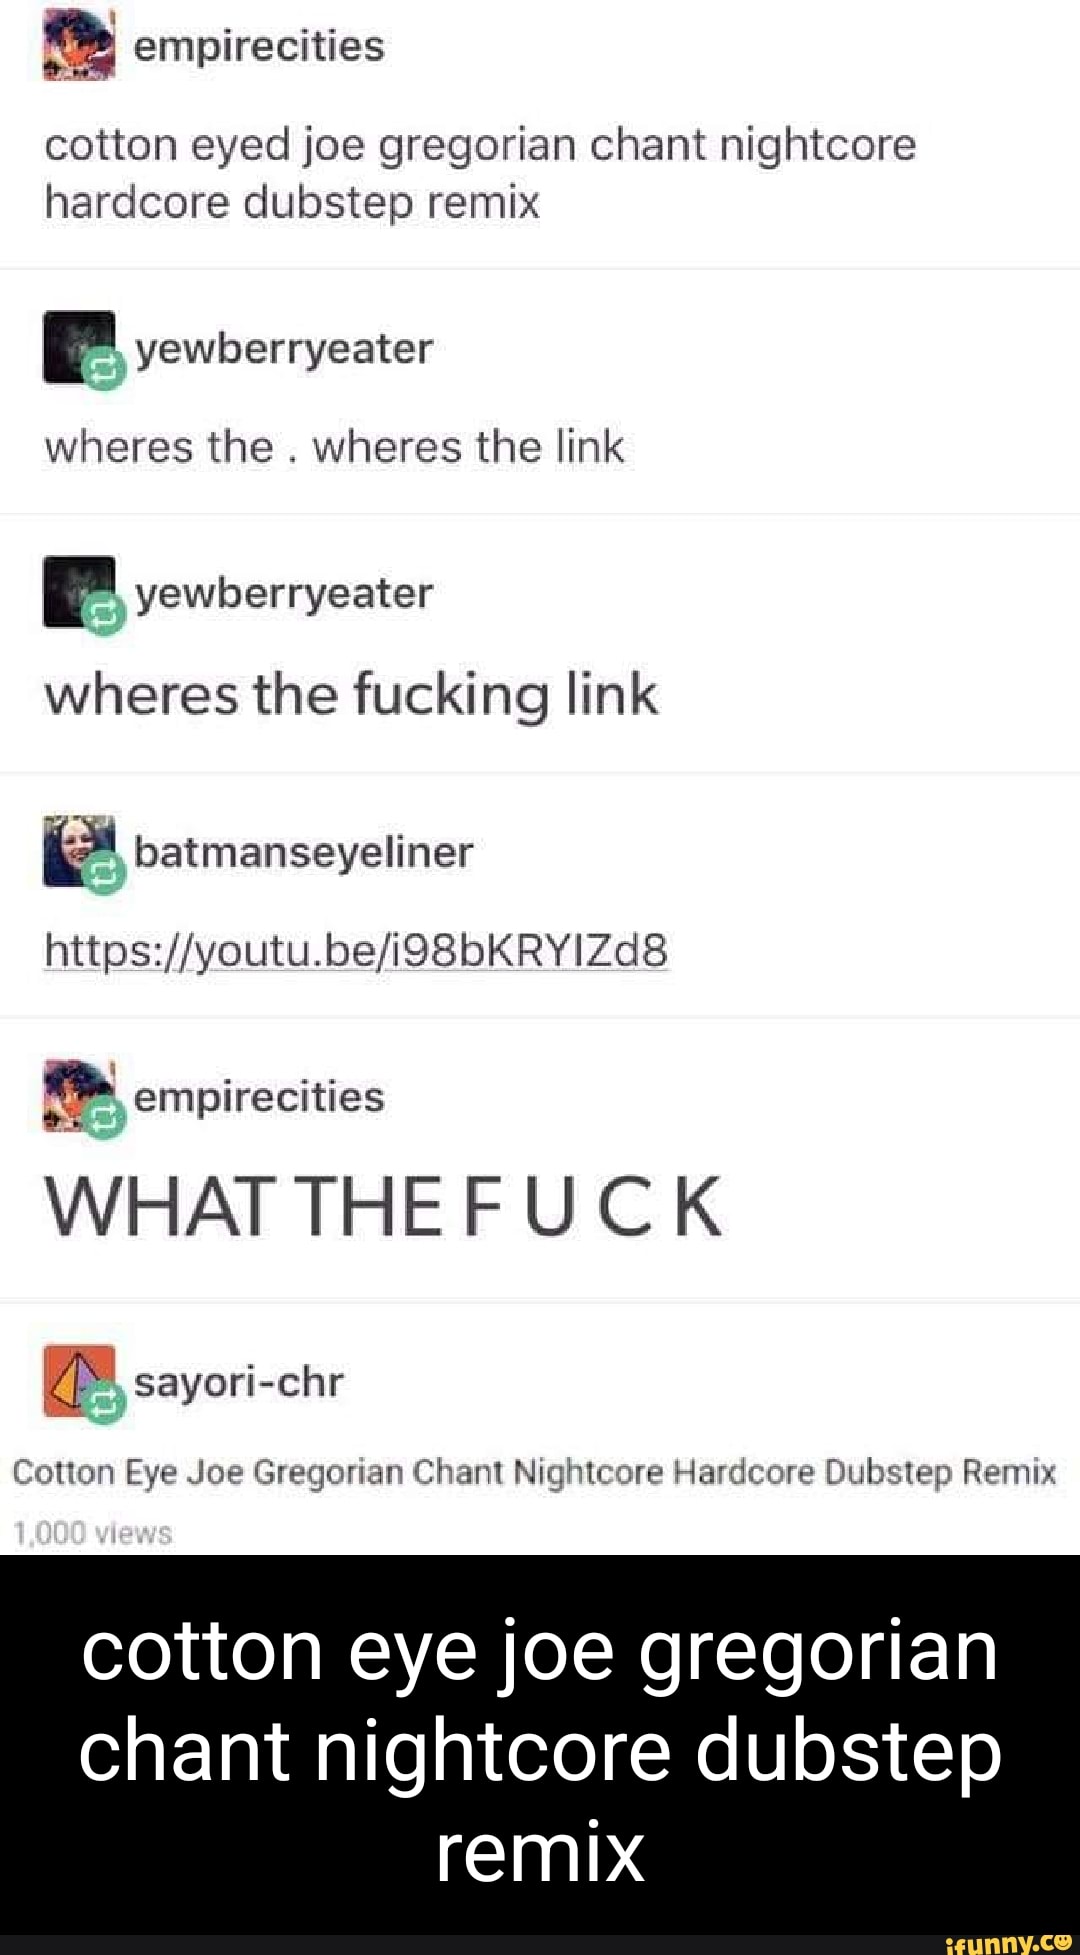This screenshot has width=1080, height=1955.
Task: Click empirecities avatar above 'WHAT THE F U C K'
Action: click(79, 1096)
